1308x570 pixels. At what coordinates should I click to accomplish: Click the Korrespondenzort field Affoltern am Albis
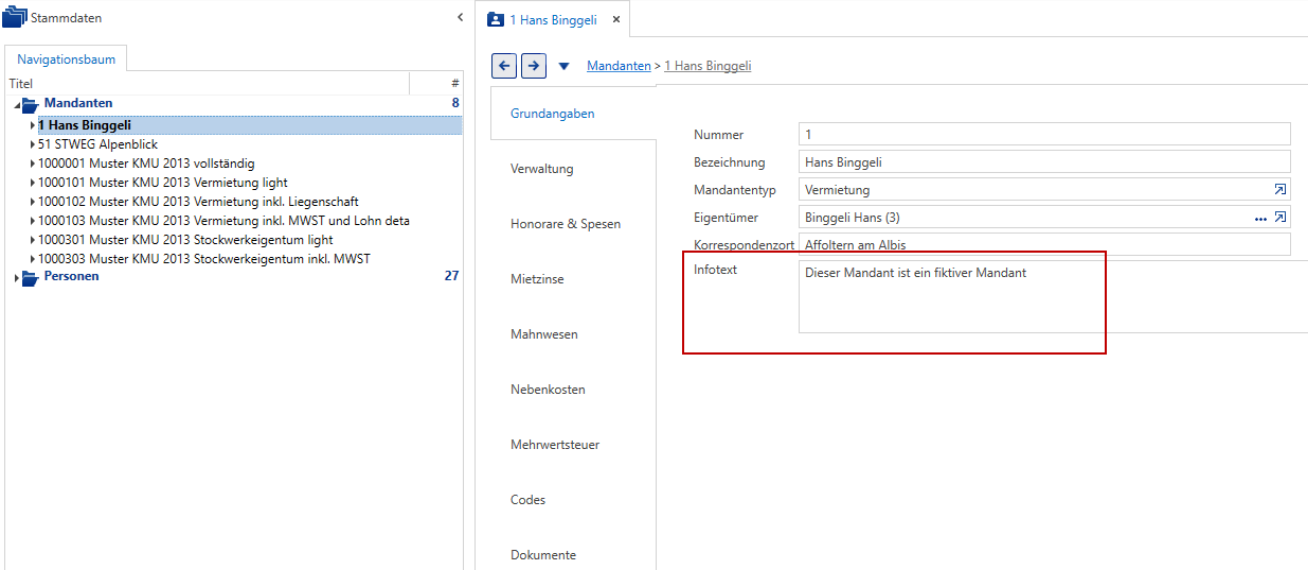(x=1044, y=245)
